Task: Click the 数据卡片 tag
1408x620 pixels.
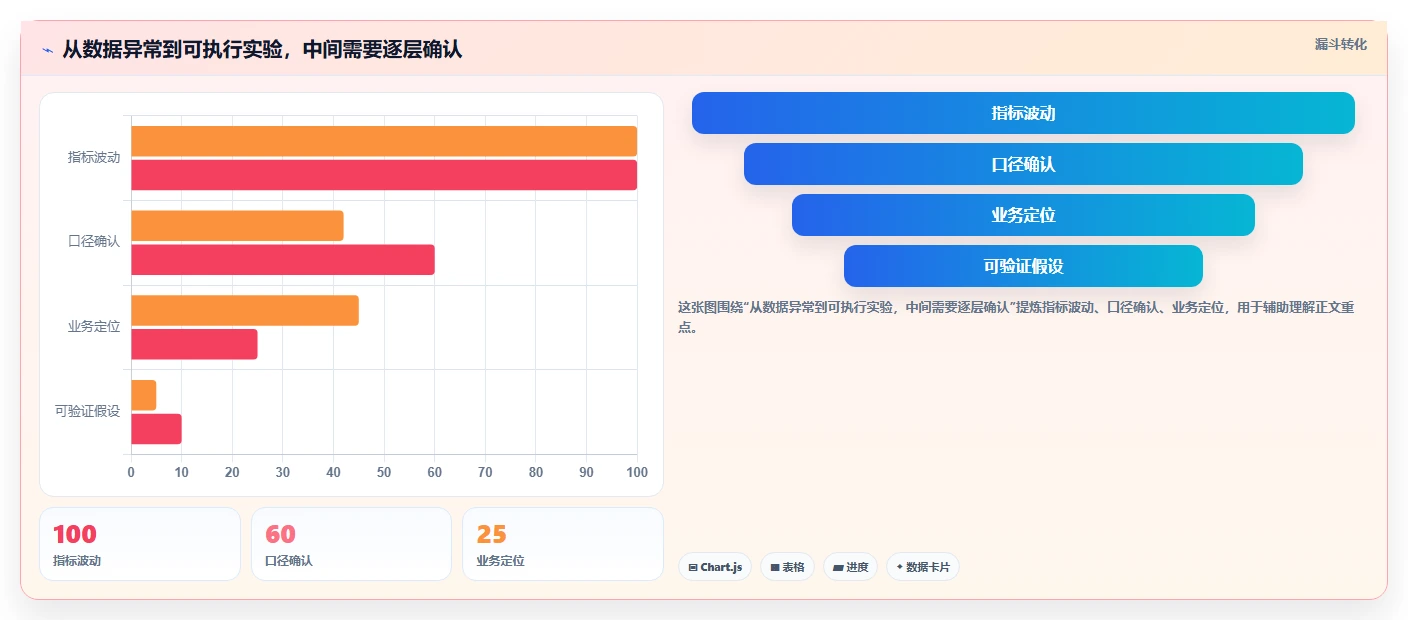Action: [923, 567]
